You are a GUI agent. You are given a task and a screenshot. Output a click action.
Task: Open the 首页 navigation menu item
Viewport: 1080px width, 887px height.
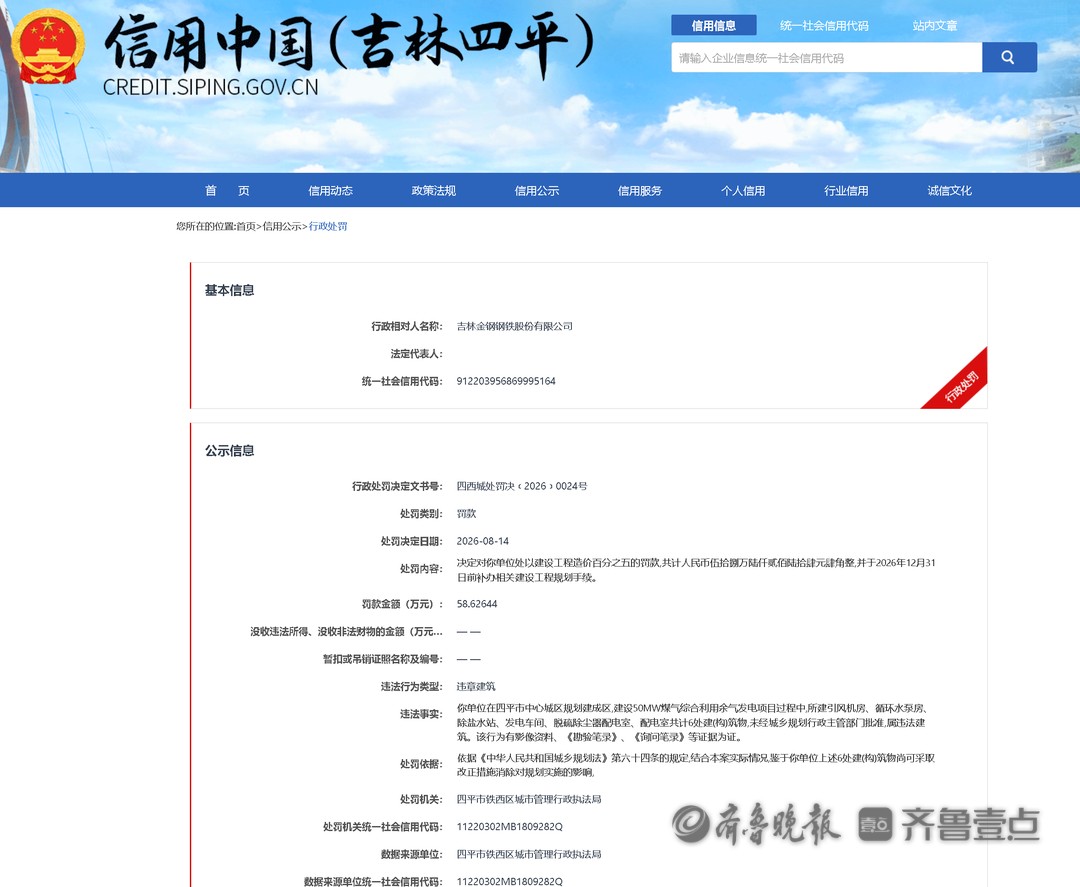pyautogui.click(x=227, y=191)
